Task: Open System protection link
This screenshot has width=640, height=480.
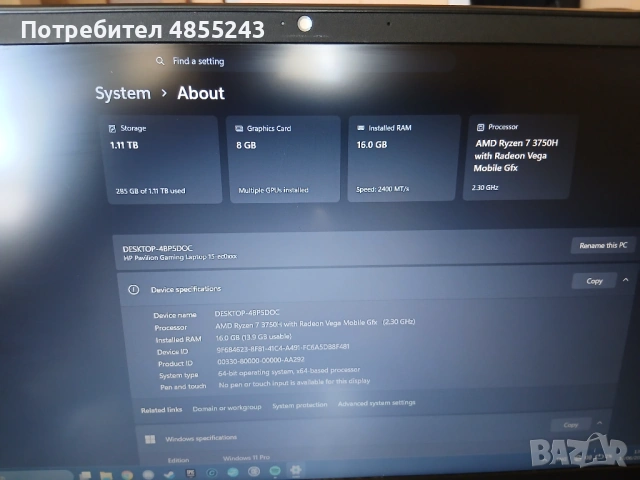Action: coord(300,405)
